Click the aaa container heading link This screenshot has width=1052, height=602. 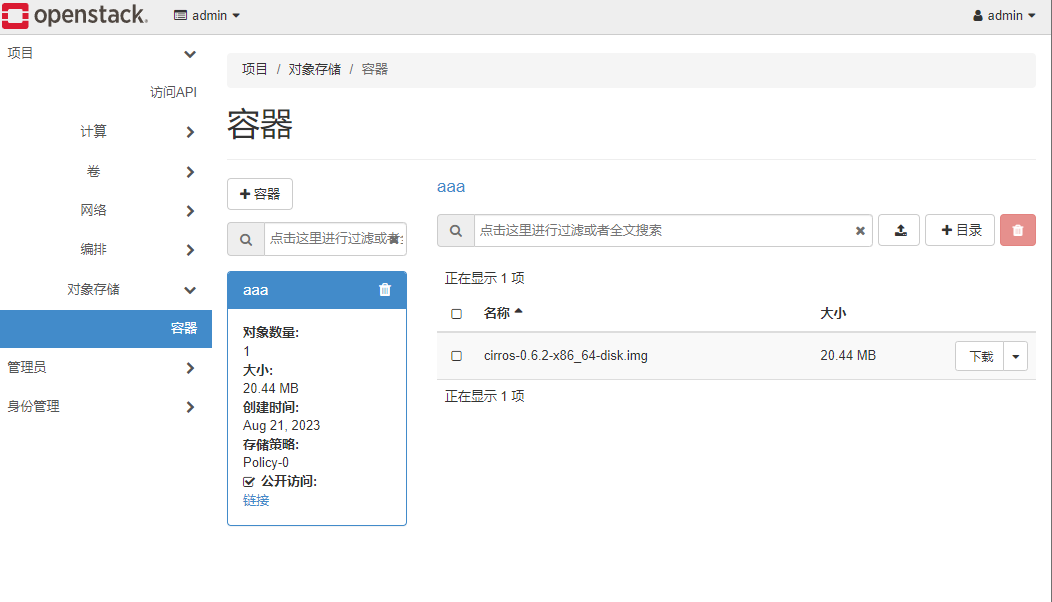(451, 187)
